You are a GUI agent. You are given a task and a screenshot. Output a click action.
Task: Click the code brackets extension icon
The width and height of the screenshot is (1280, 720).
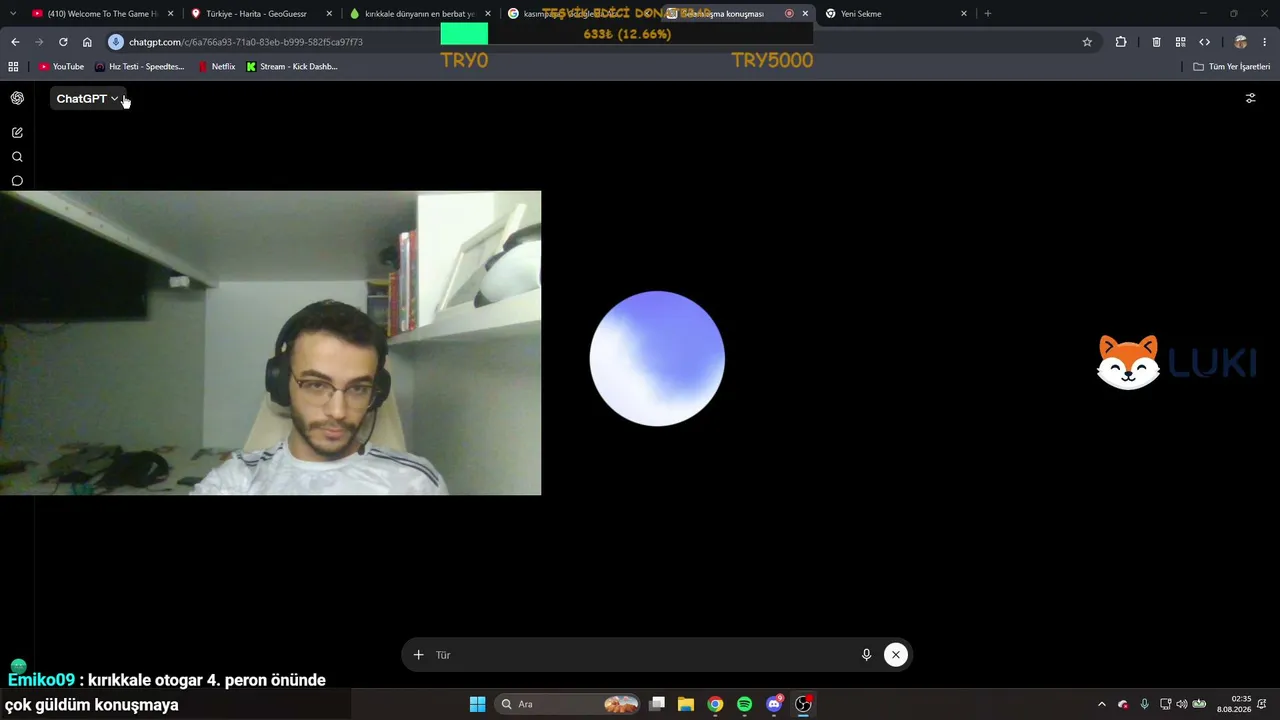pyautogui.click(x=1204, y=42)
